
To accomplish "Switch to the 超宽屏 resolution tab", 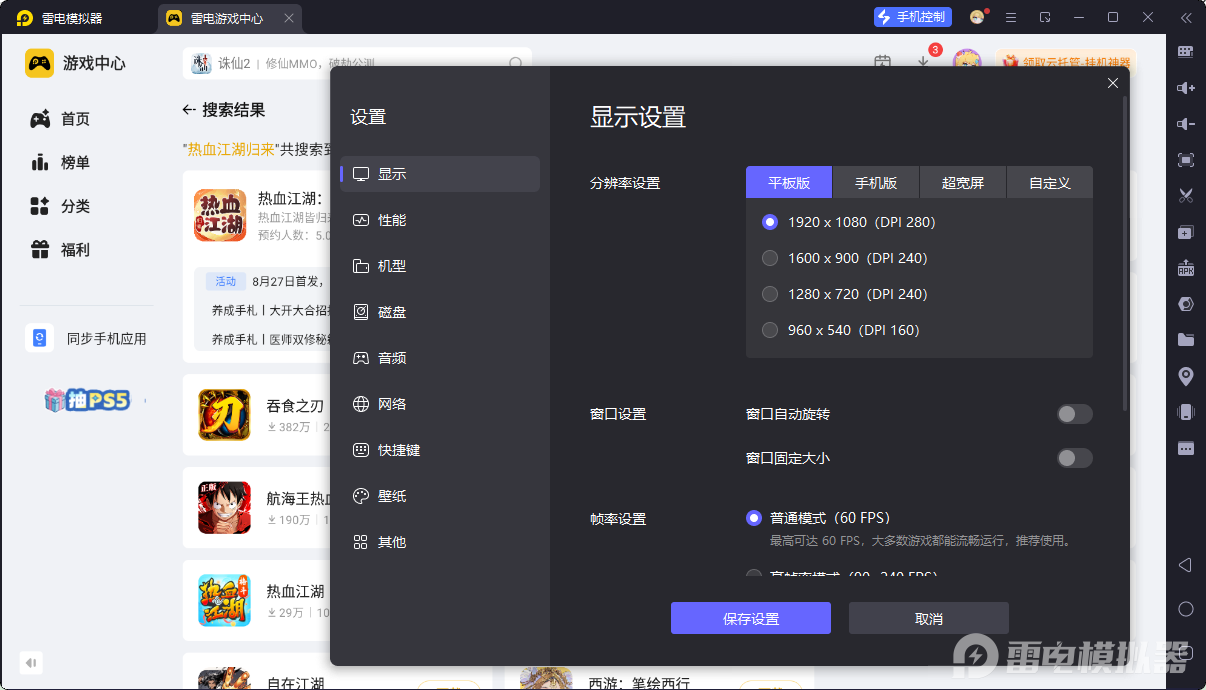I will click(962, 182).
